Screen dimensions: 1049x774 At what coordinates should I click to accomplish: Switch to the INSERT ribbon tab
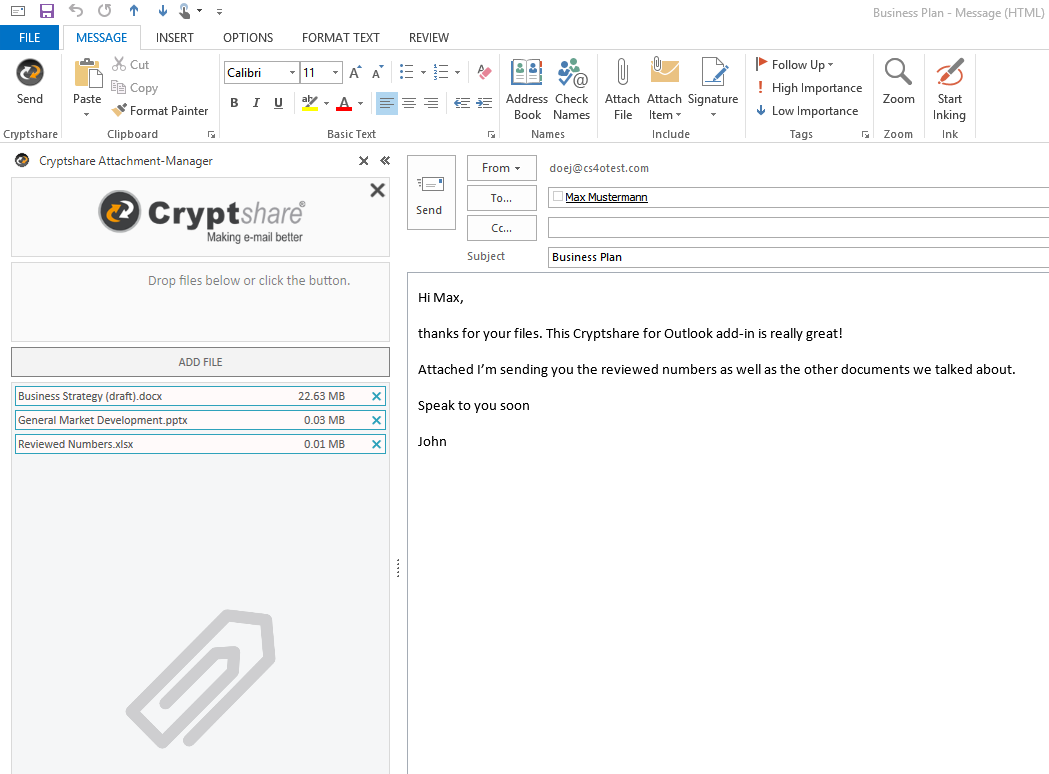[x=175, y=37]
